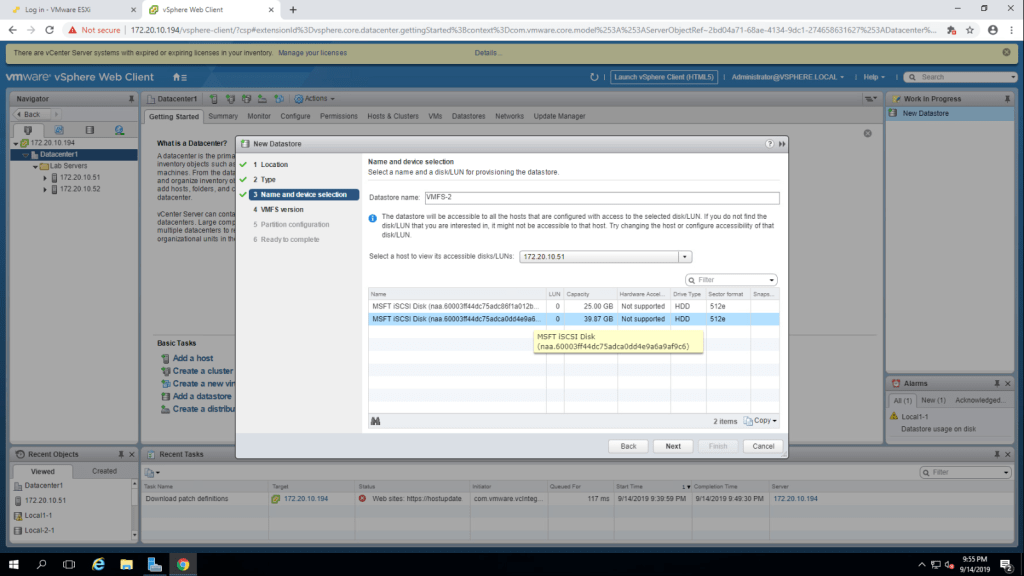1024x576 pixels.
Task: Select the 25.00 GB MSFT iSCSI disk row
Action: pyautogui.click(x=456, y=306)
